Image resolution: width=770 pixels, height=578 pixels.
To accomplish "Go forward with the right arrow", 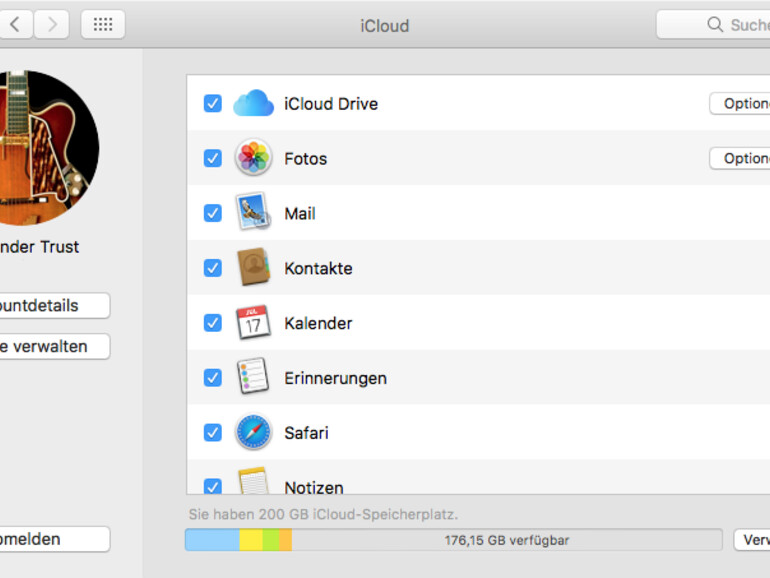I will coord(52,24).
